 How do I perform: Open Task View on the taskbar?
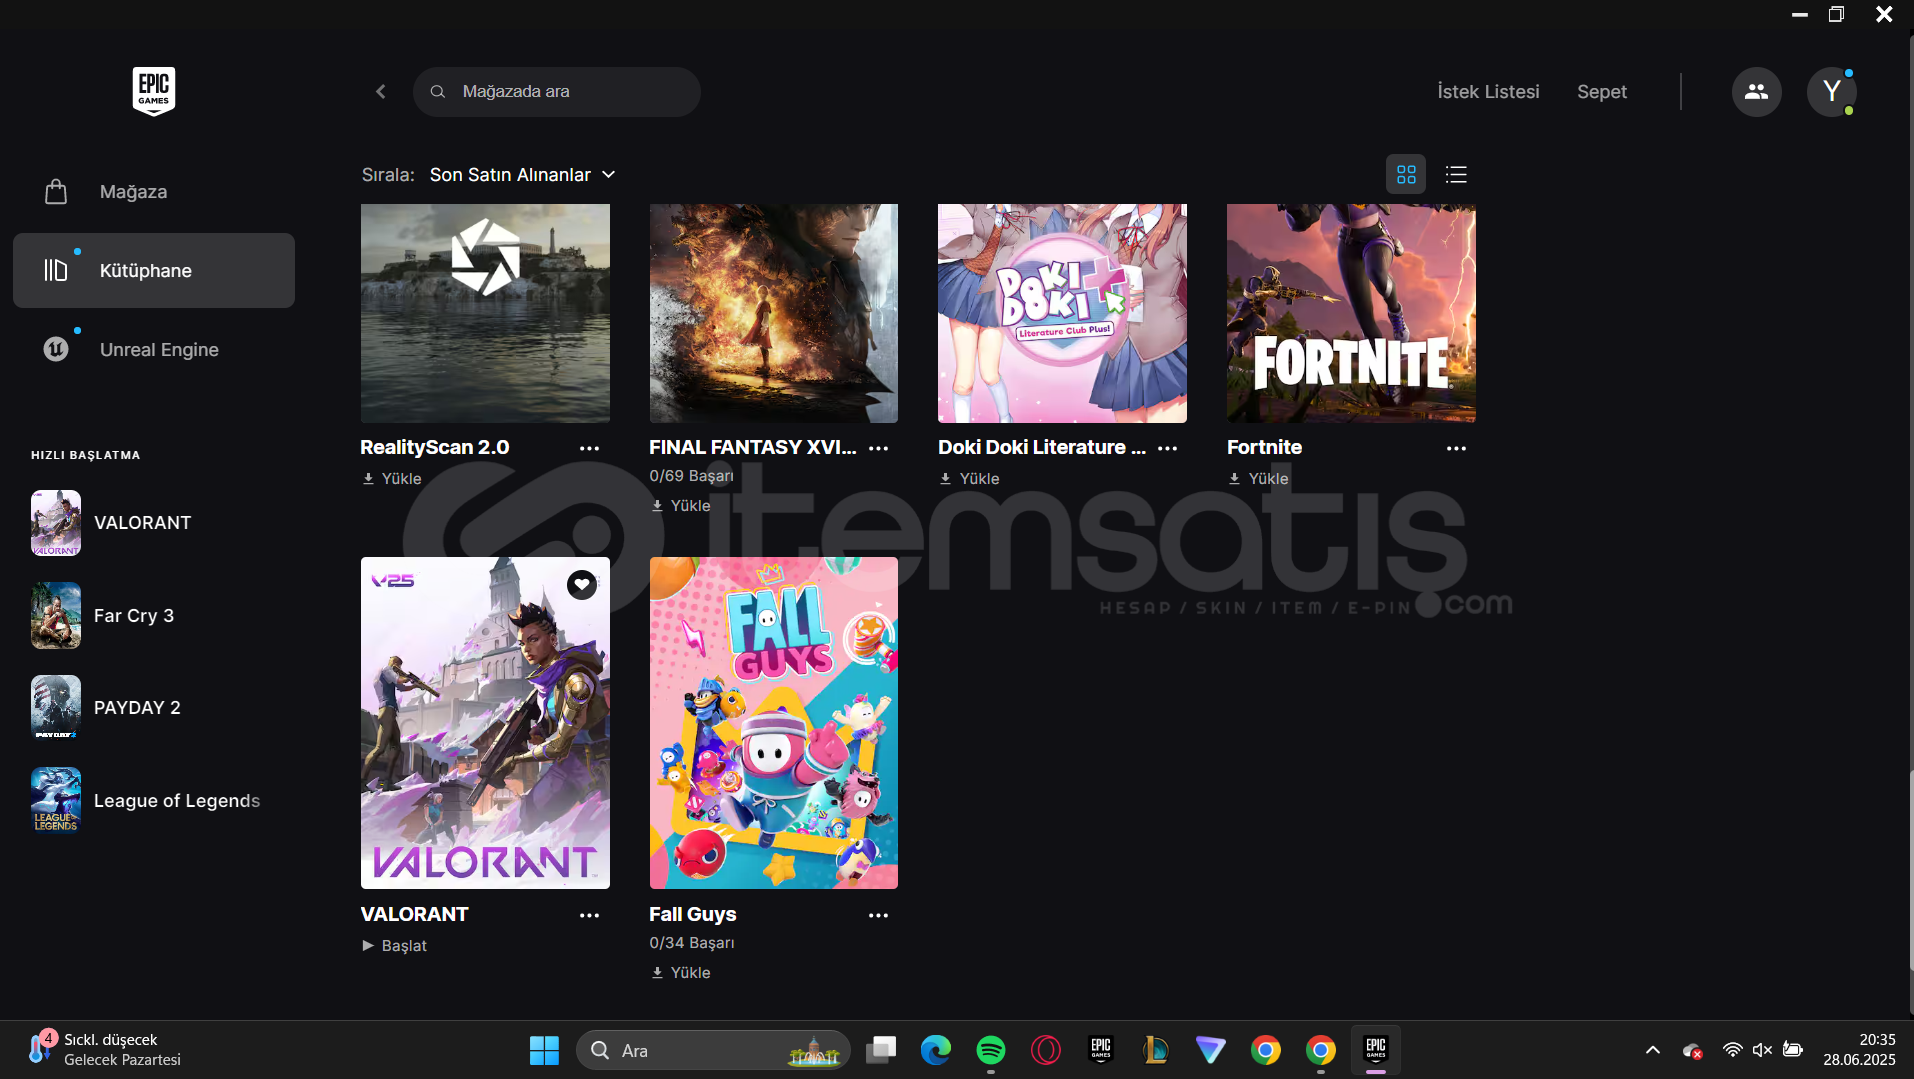tap(881, 1050)
